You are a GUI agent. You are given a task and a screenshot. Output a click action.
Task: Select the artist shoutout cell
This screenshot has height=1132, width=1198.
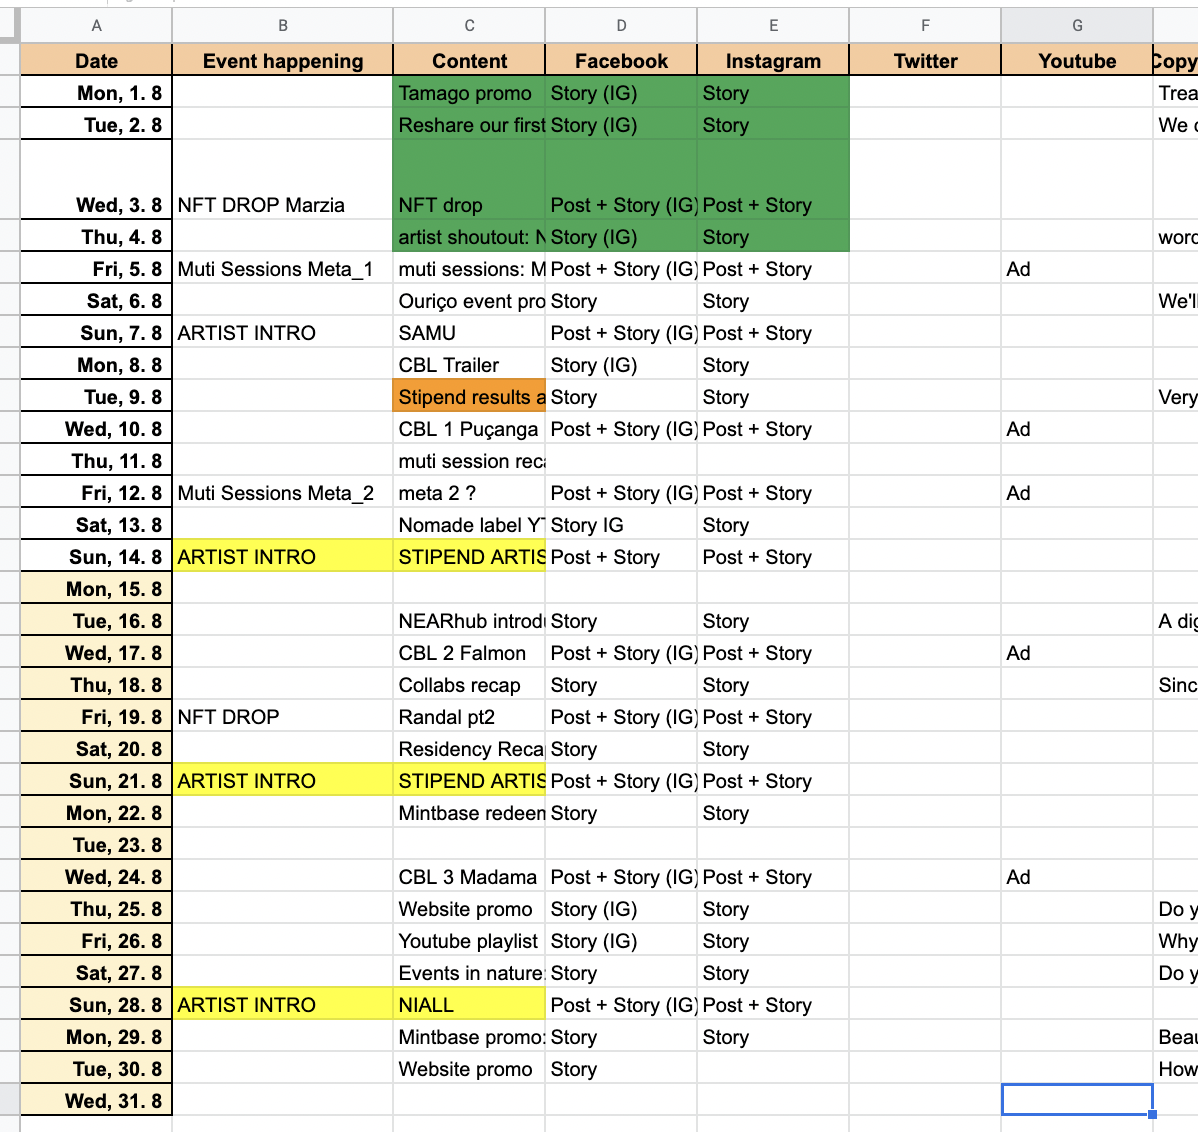[x=469, y=237]
